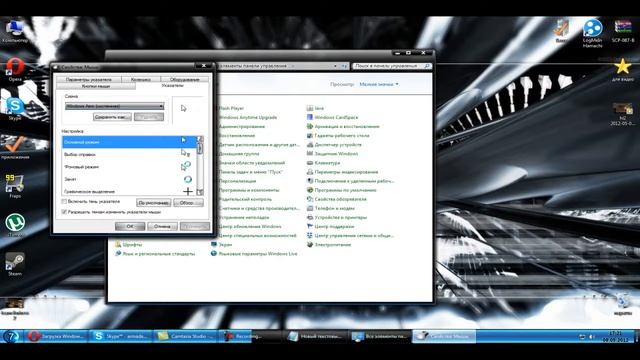
Task: Enable the Включить тень указателя checkbox
Action: (64, 202)
